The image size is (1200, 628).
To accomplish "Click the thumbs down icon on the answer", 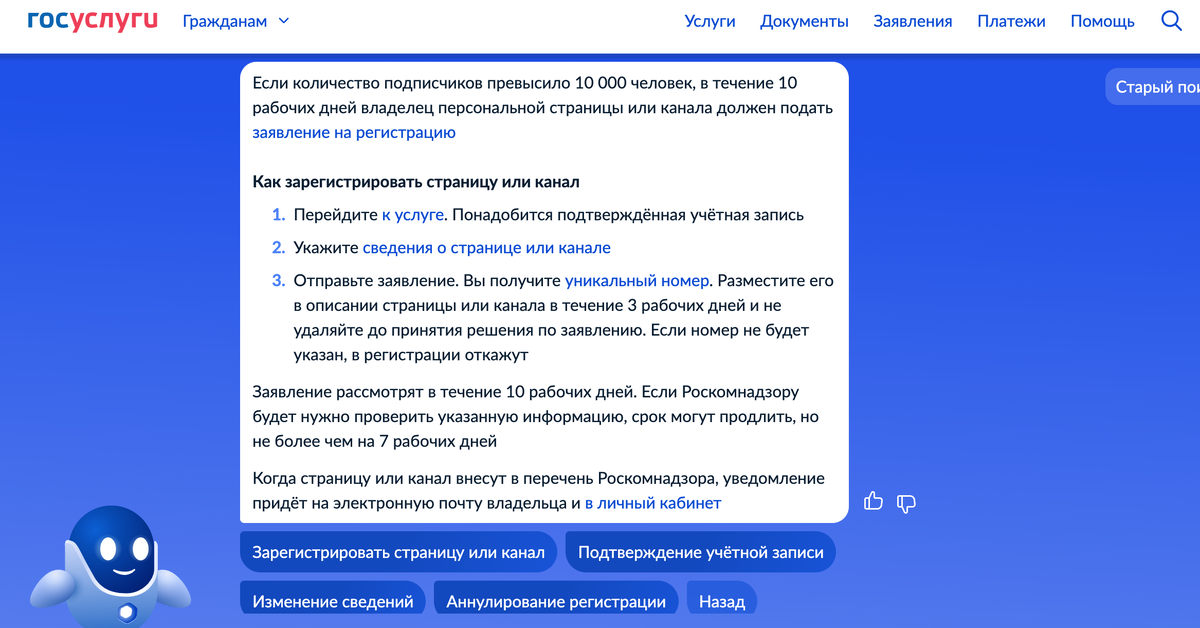I will click(x=905, y=503).
